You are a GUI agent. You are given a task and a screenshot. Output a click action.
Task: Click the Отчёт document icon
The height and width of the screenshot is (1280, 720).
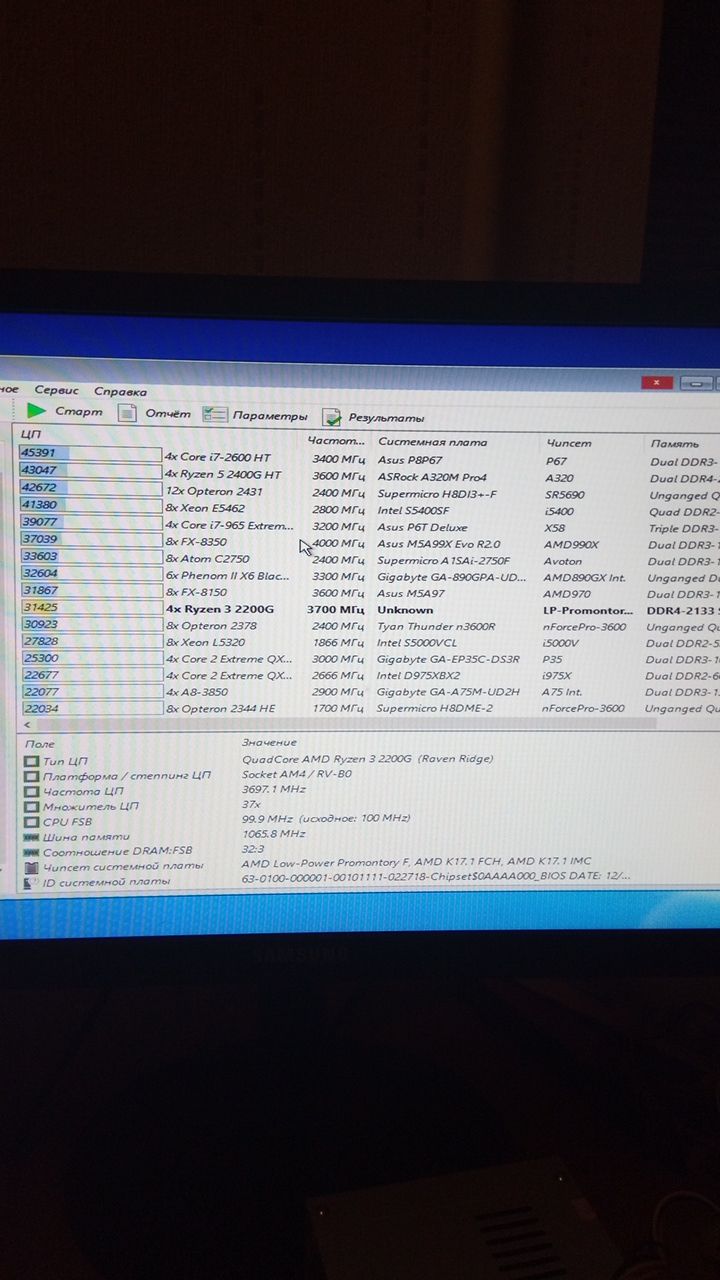(127, 412)
